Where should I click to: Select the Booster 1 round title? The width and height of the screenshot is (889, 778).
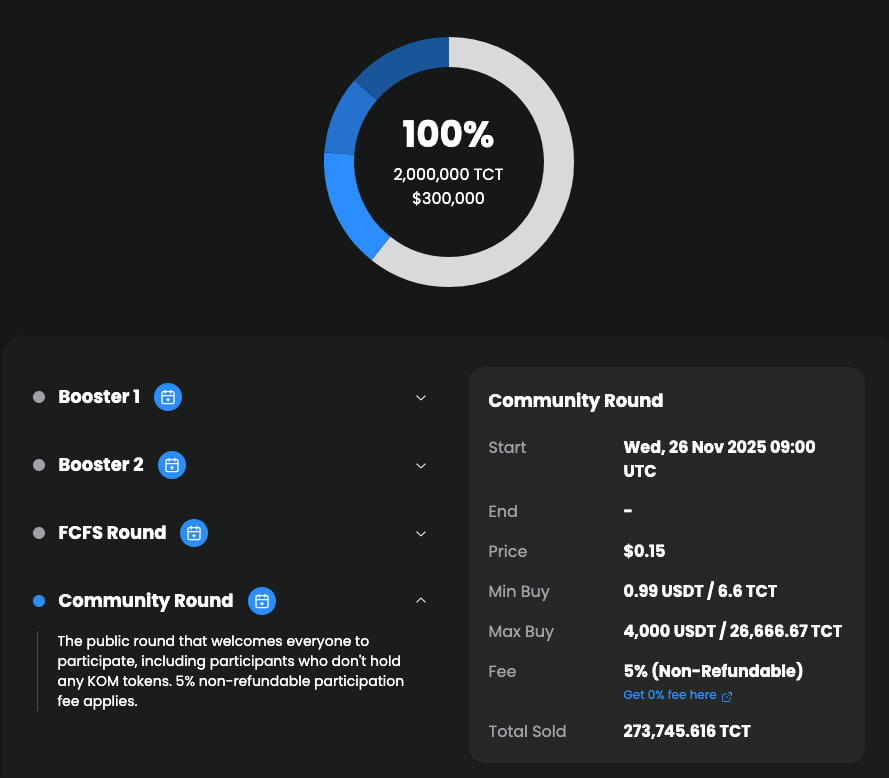coord(99,397)
